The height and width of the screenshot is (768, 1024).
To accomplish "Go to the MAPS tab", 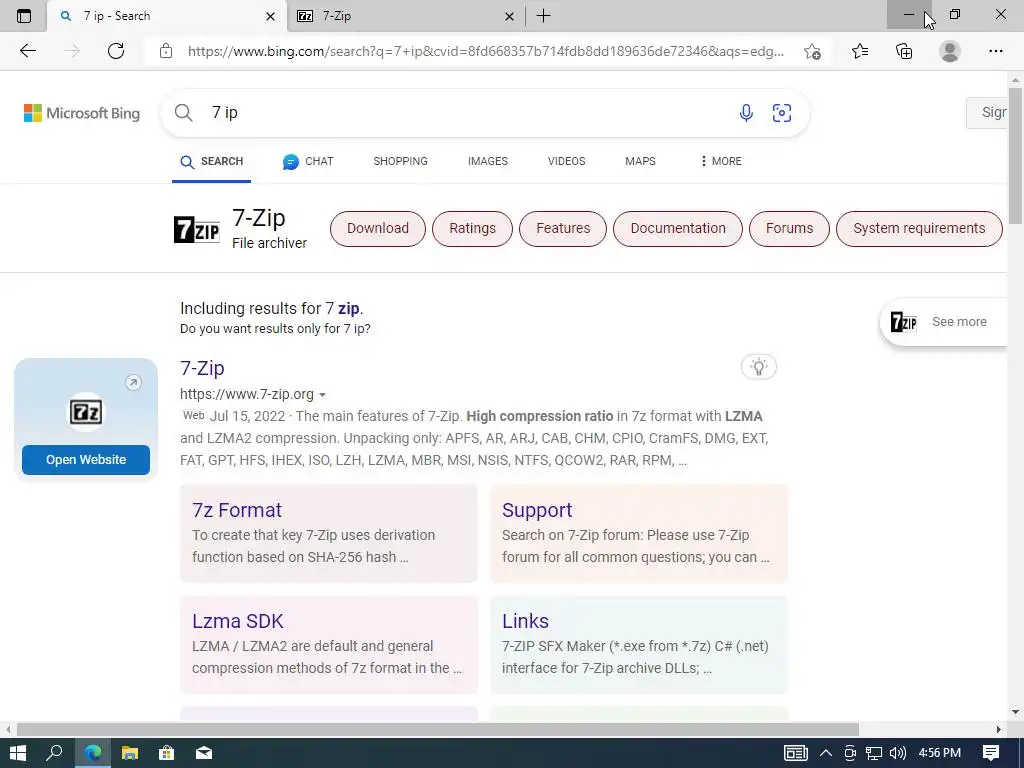I will (640, 161).
